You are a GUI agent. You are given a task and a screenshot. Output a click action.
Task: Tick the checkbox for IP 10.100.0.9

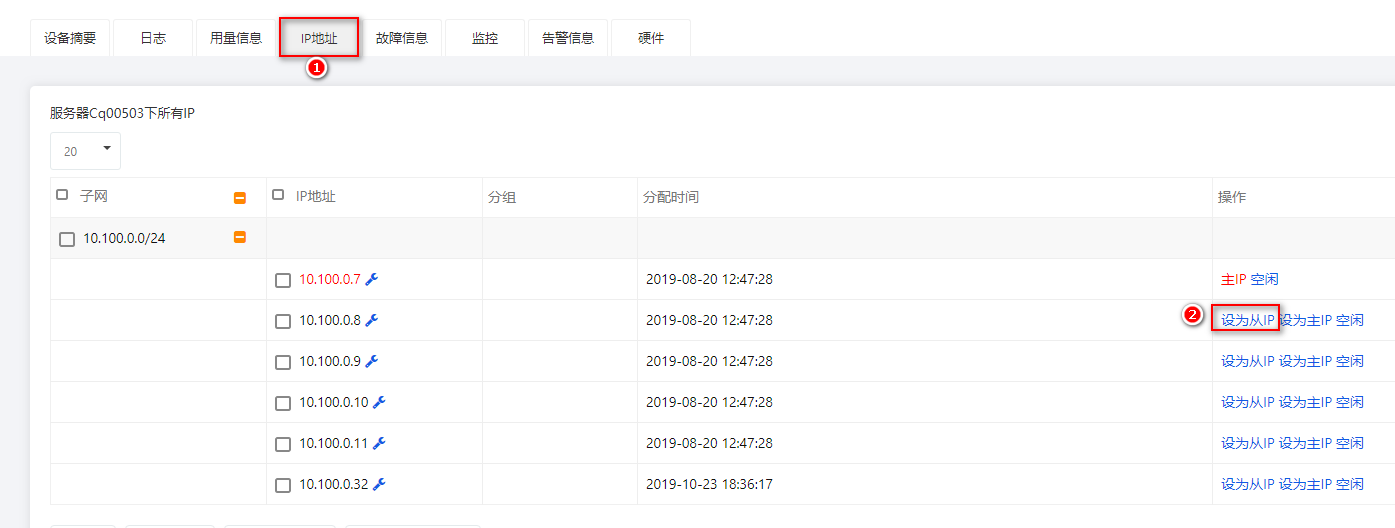(283, 362)
